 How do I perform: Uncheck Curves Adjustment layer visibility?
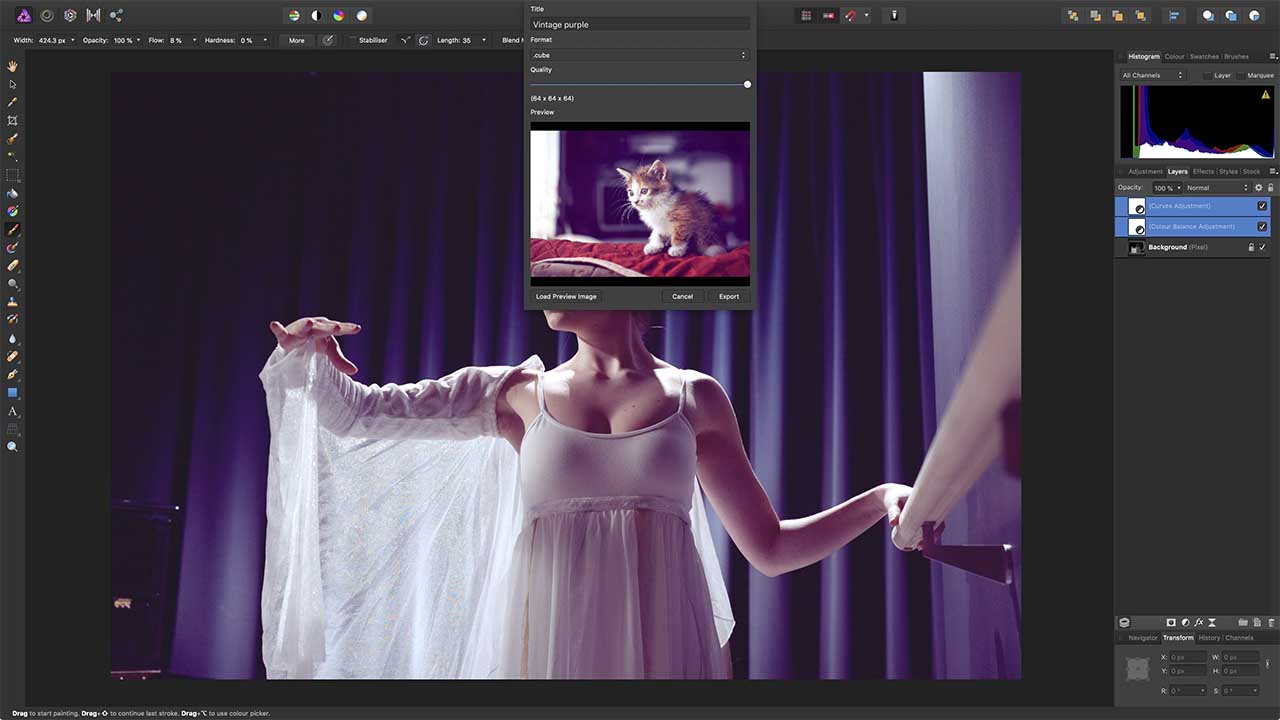1262,206
